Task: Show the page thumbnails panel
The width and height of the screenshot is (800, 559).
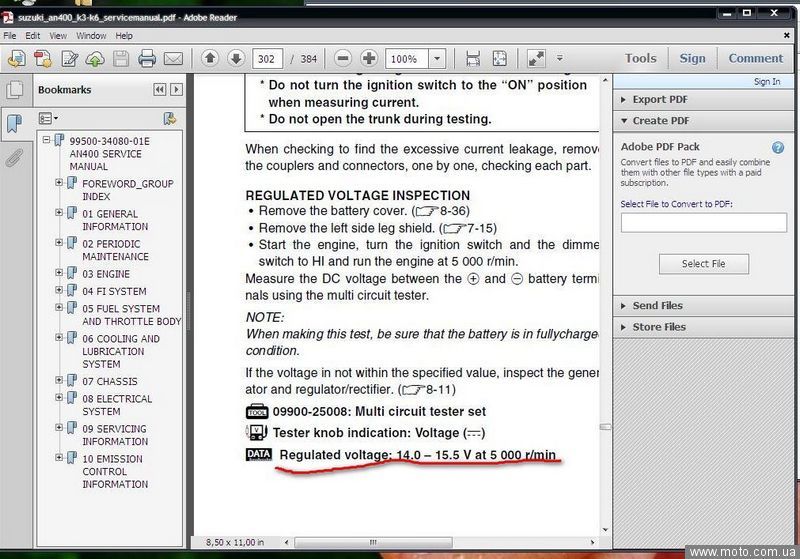Action: [x=14, y=91]
